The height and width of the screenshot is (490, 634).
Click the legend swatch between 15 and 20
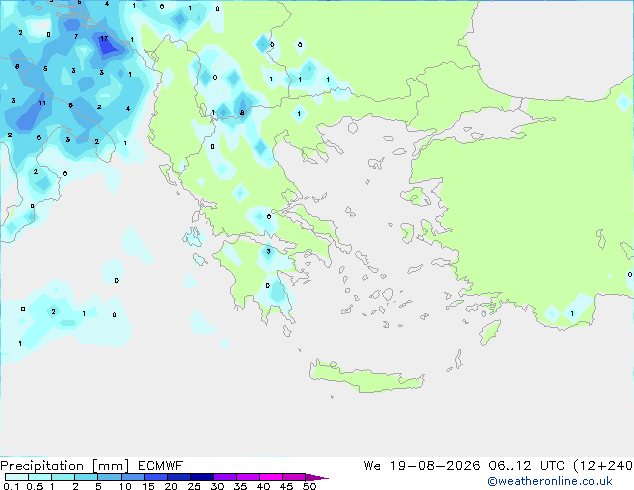pyautogui.click(x=156, y=477)
